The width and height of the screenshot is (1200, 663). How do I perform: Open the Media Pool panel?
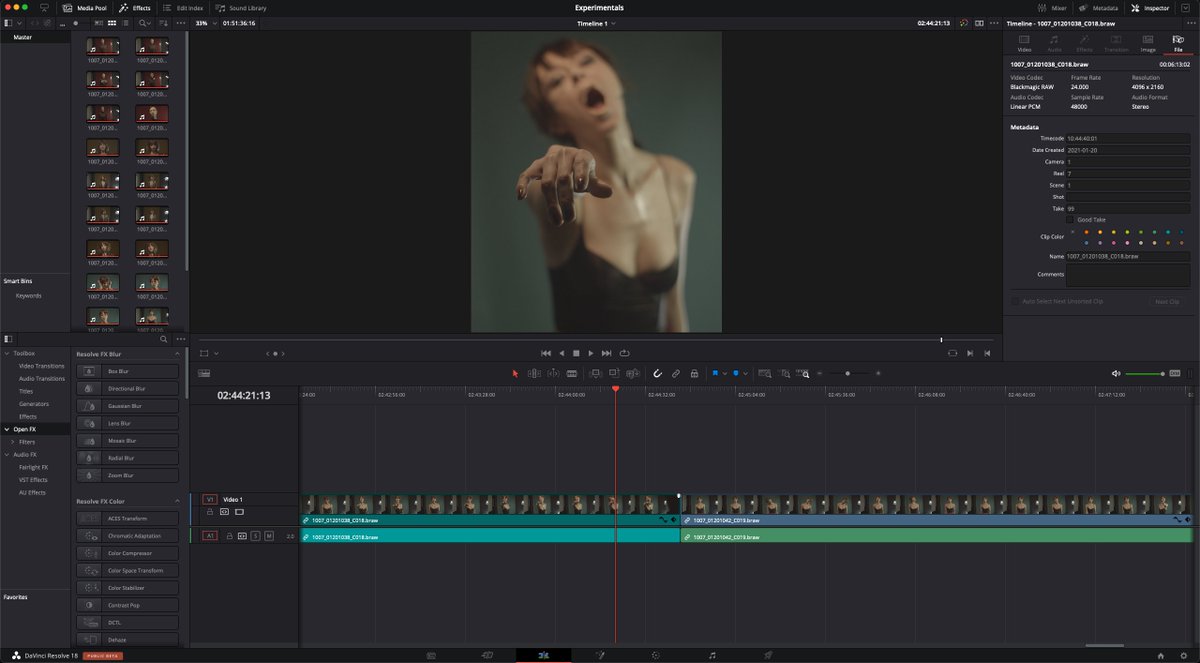coord(85,7)
